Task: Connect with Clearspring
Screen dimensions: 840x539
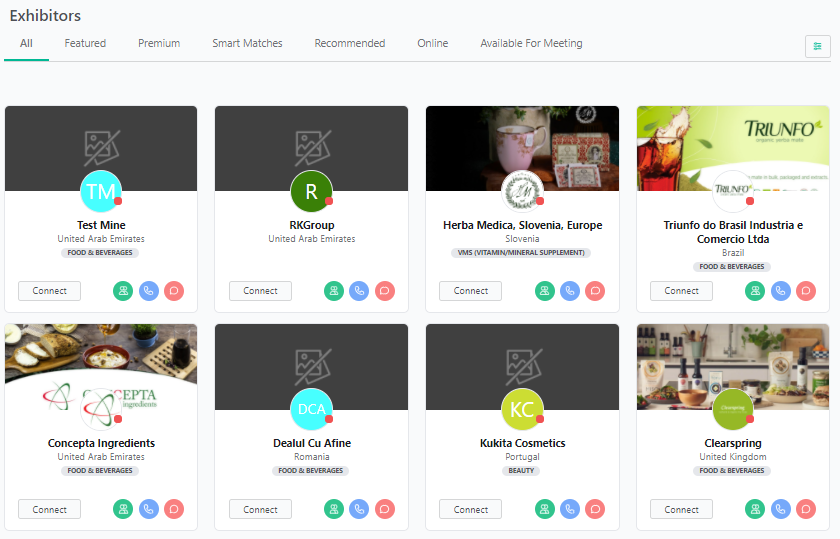Action: [x=681, y=510]
